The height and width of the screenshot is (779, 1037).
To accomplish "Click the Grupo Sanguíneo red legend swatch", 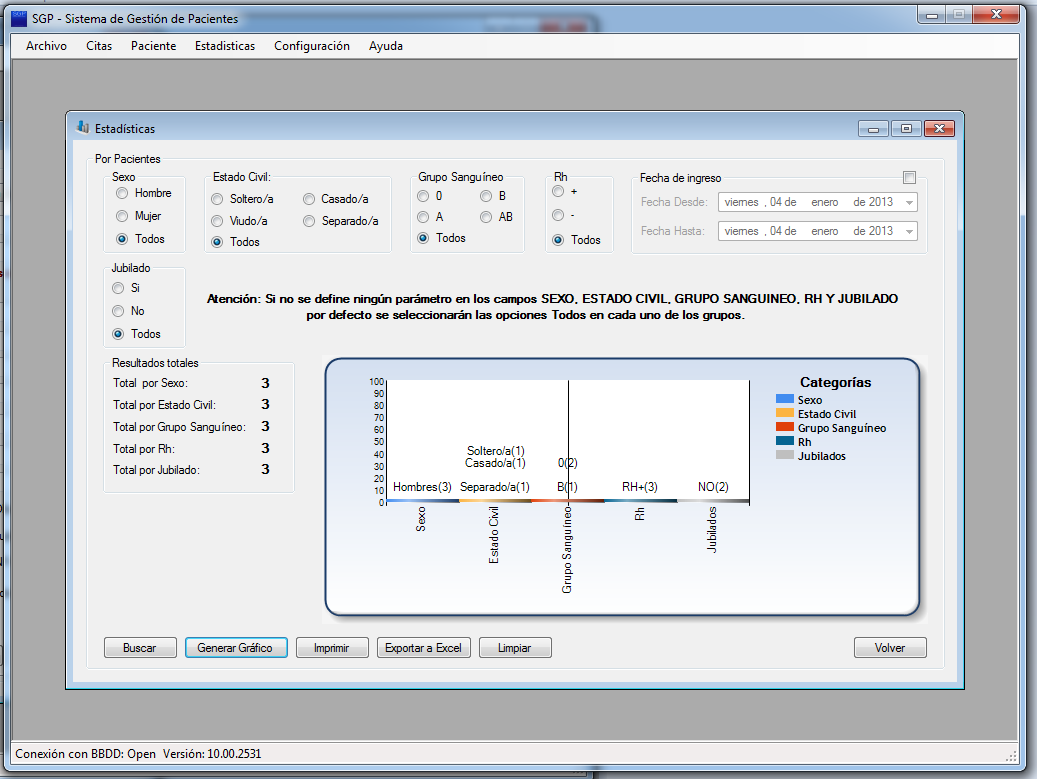I will tap(784, 427).
